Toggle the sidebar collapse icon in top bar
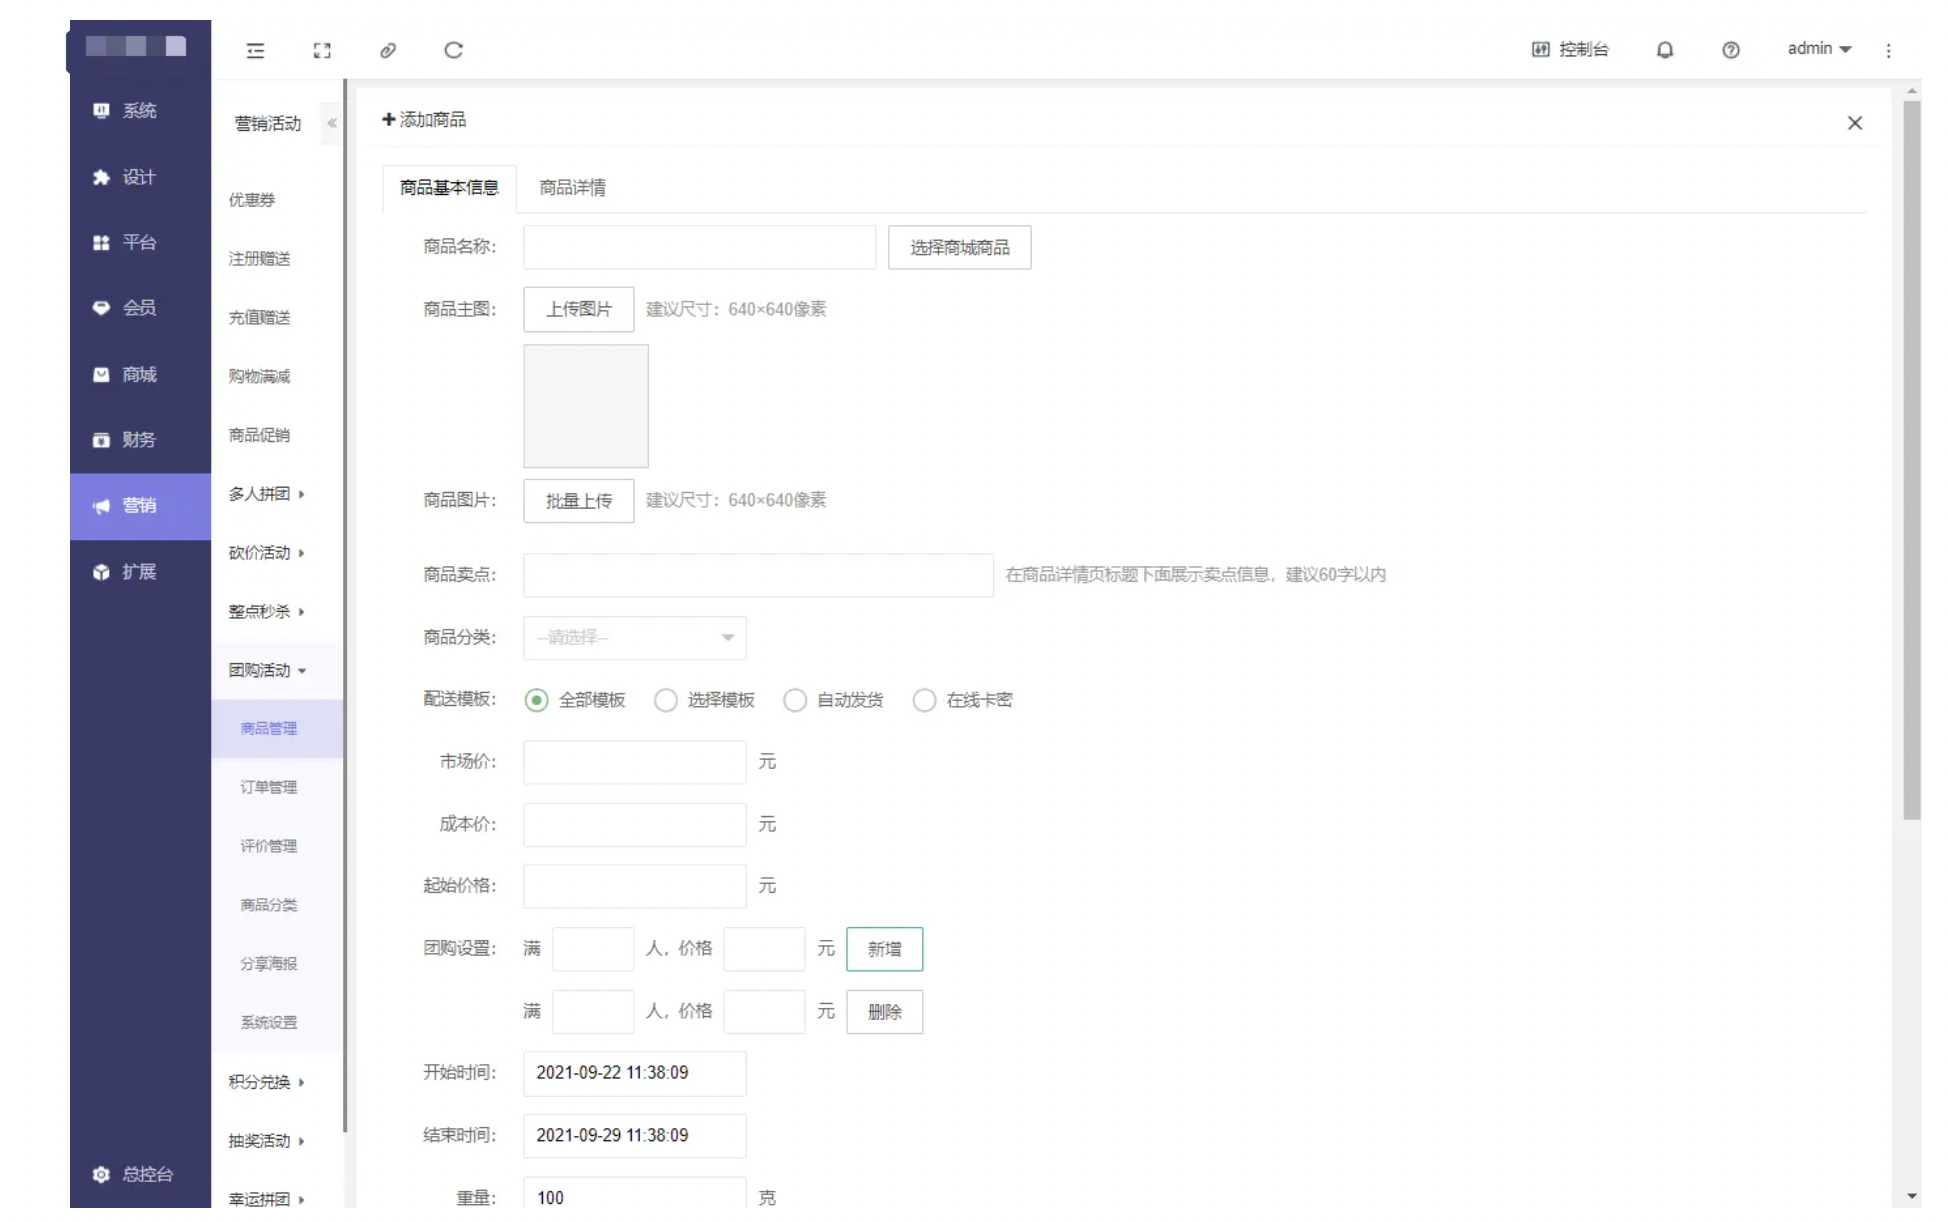Screen dimensions: 1948x1222 (x=256, y=50)
